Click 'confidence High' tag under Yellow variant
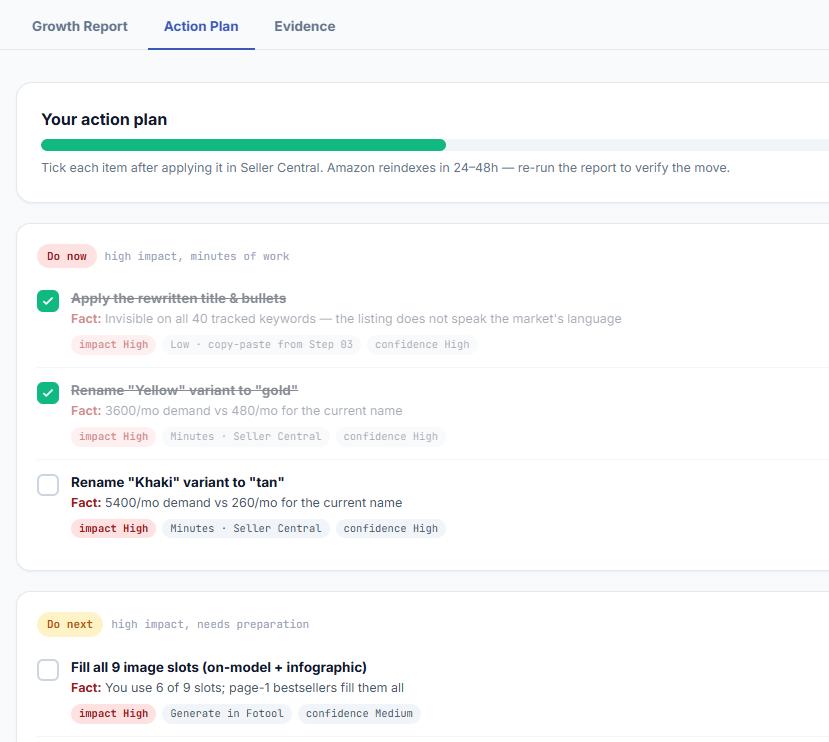This screenshot has height=742, width=829. tap(391, 436)
